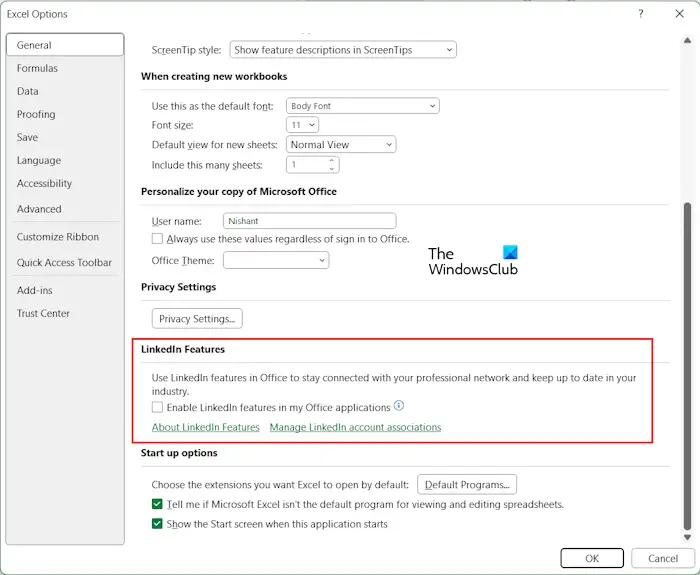Open Quick Access Toolbar settings
Screen dimensions: 700x575
[64, 262]
